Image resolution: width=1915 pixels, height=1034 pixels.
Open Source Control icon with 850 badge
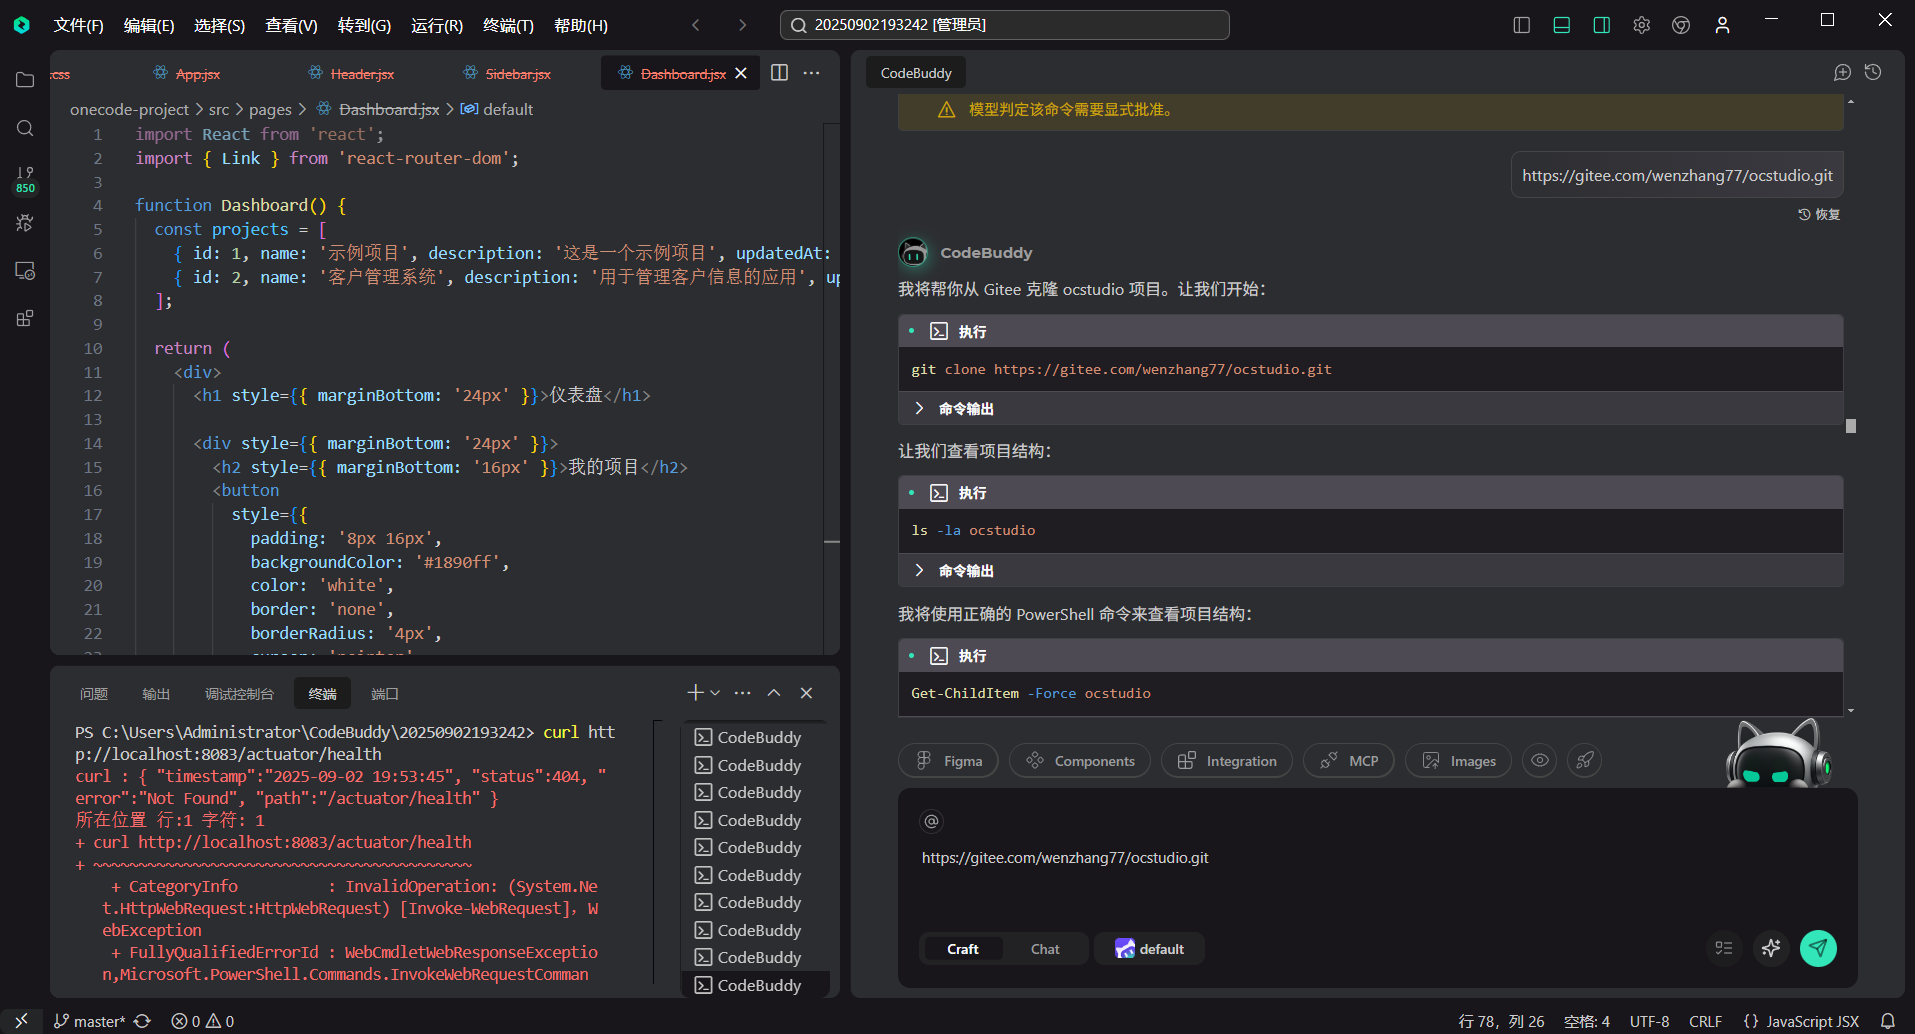[25, 179]
